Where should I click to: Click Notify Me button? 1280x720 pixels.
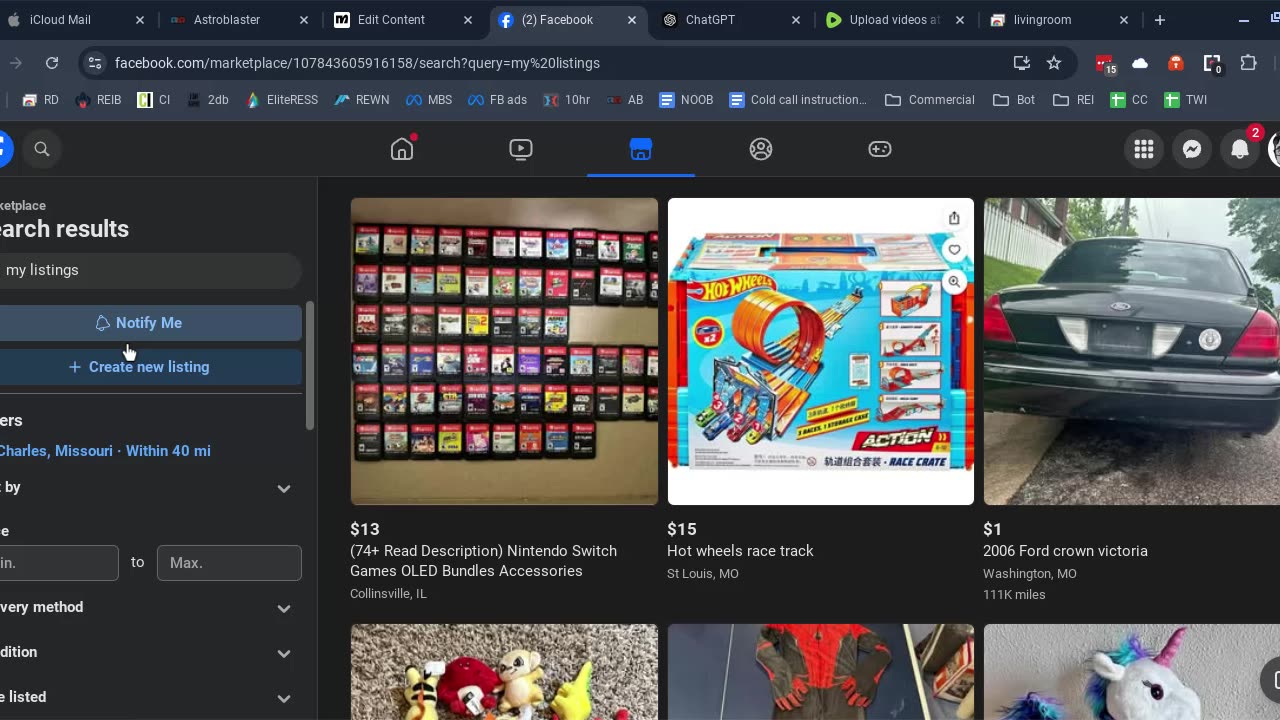(139, 323)
